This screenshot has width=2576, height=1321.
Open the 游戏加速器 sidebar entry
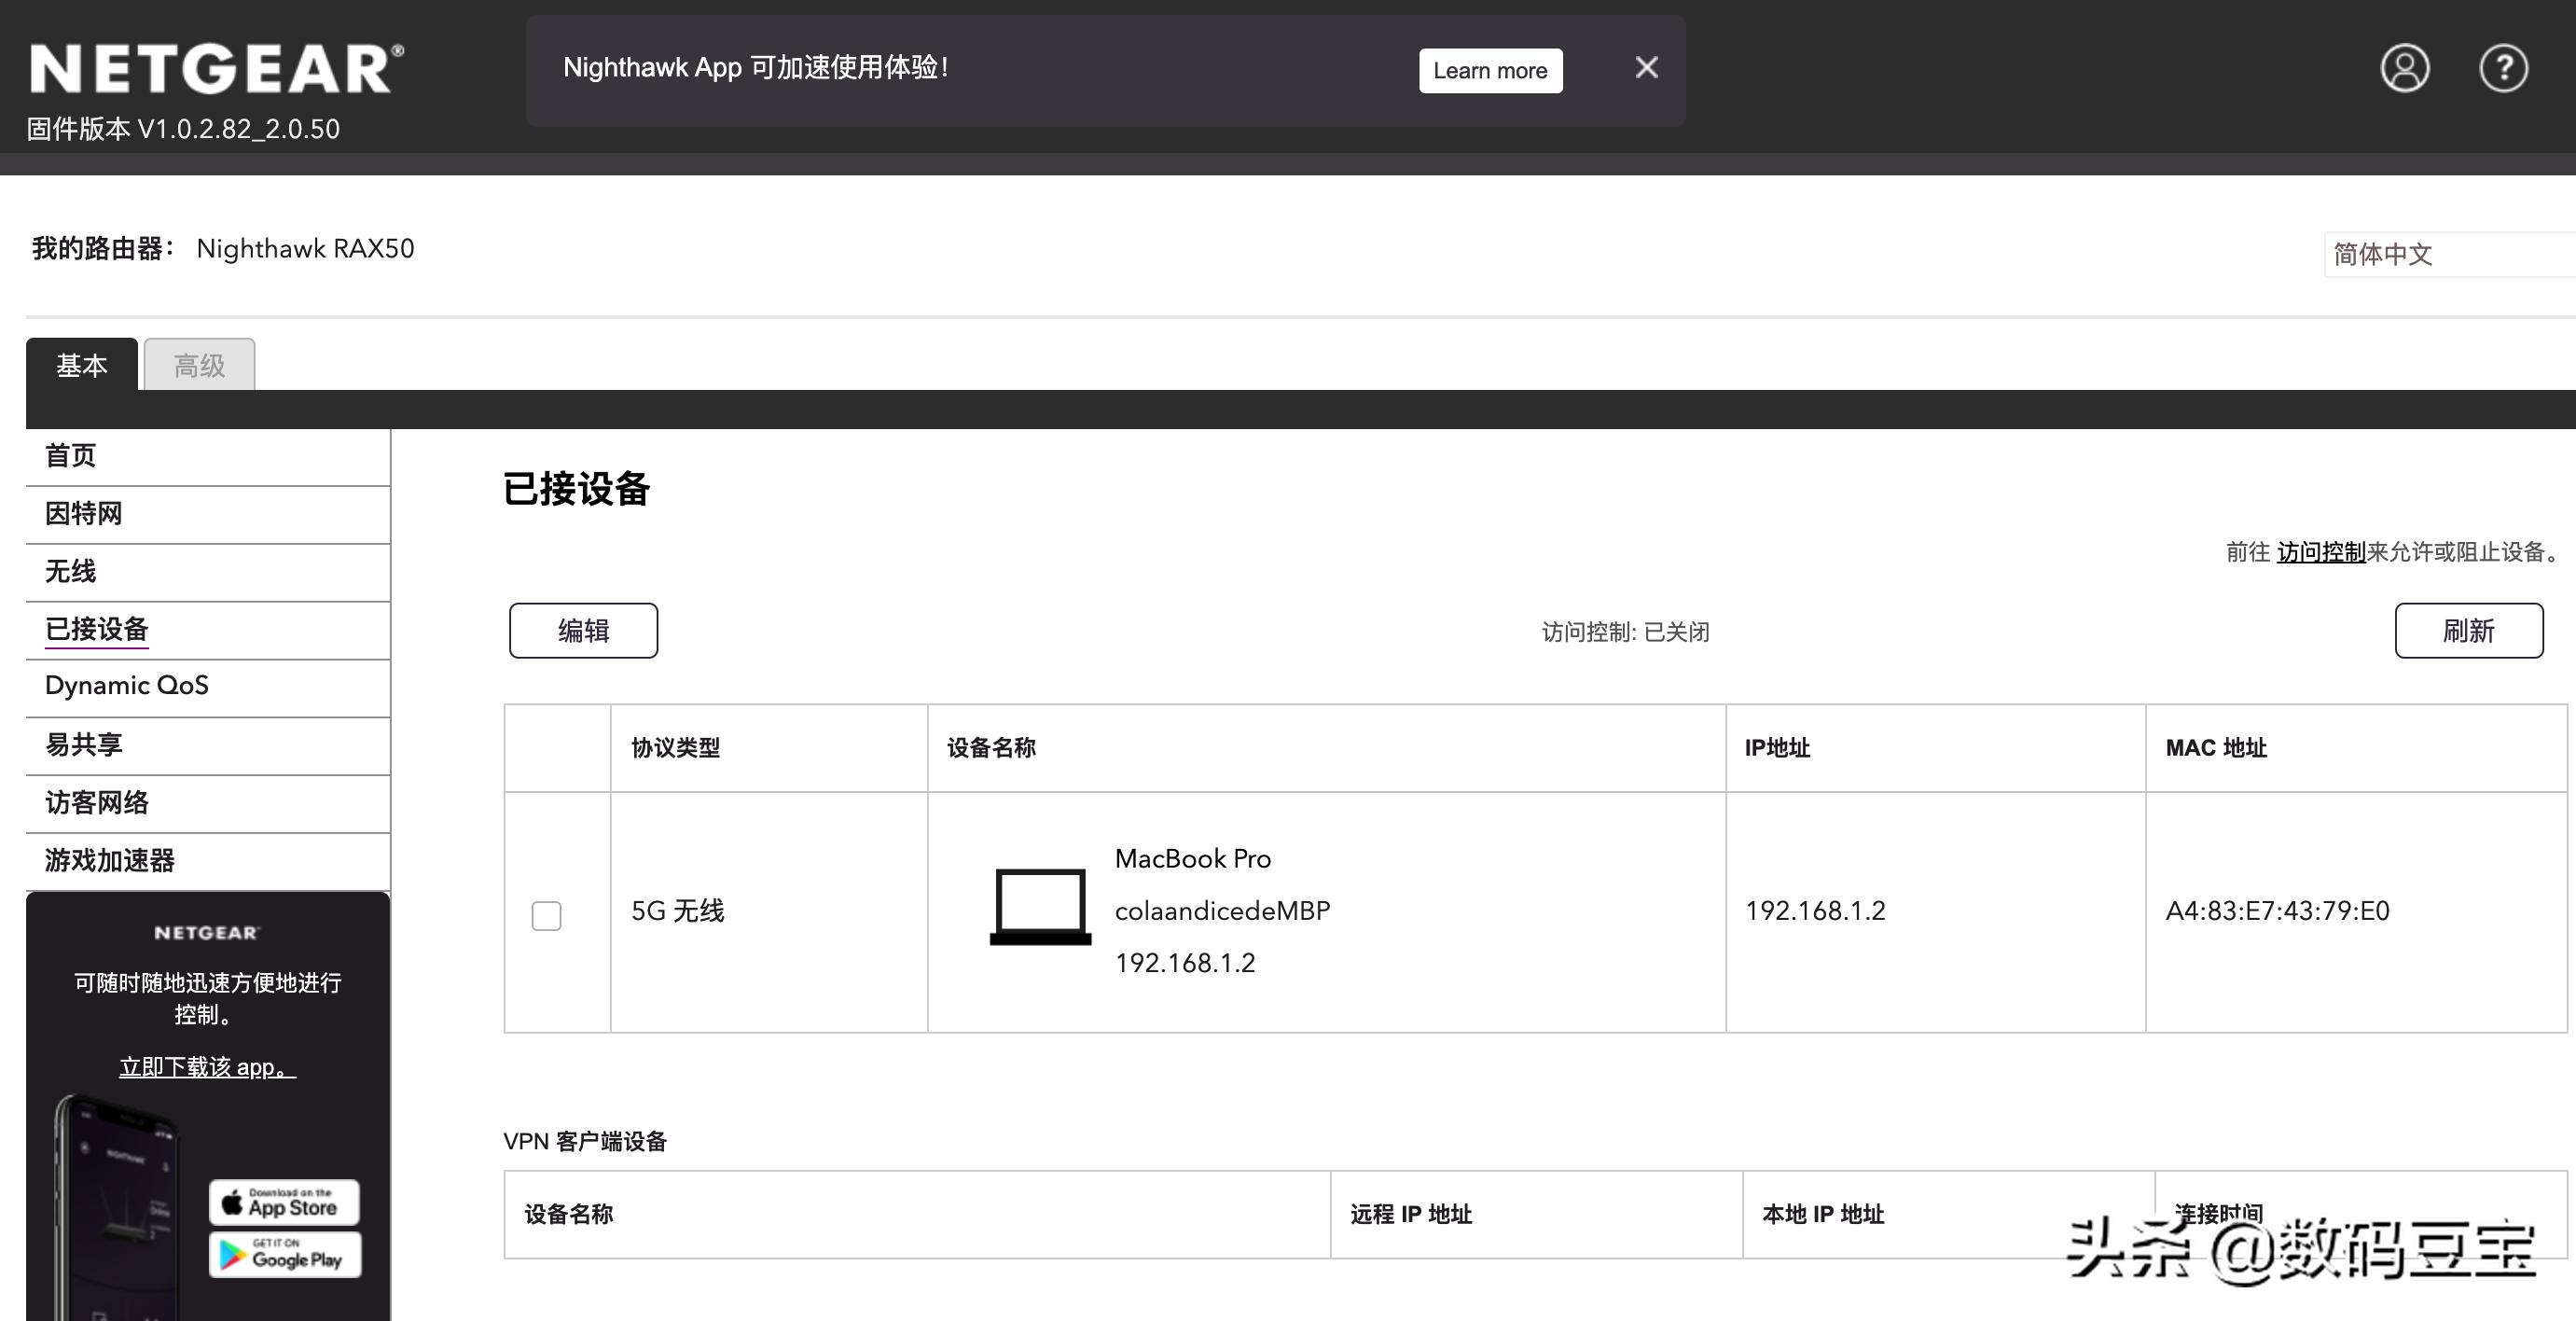click(x=110, y=860)
